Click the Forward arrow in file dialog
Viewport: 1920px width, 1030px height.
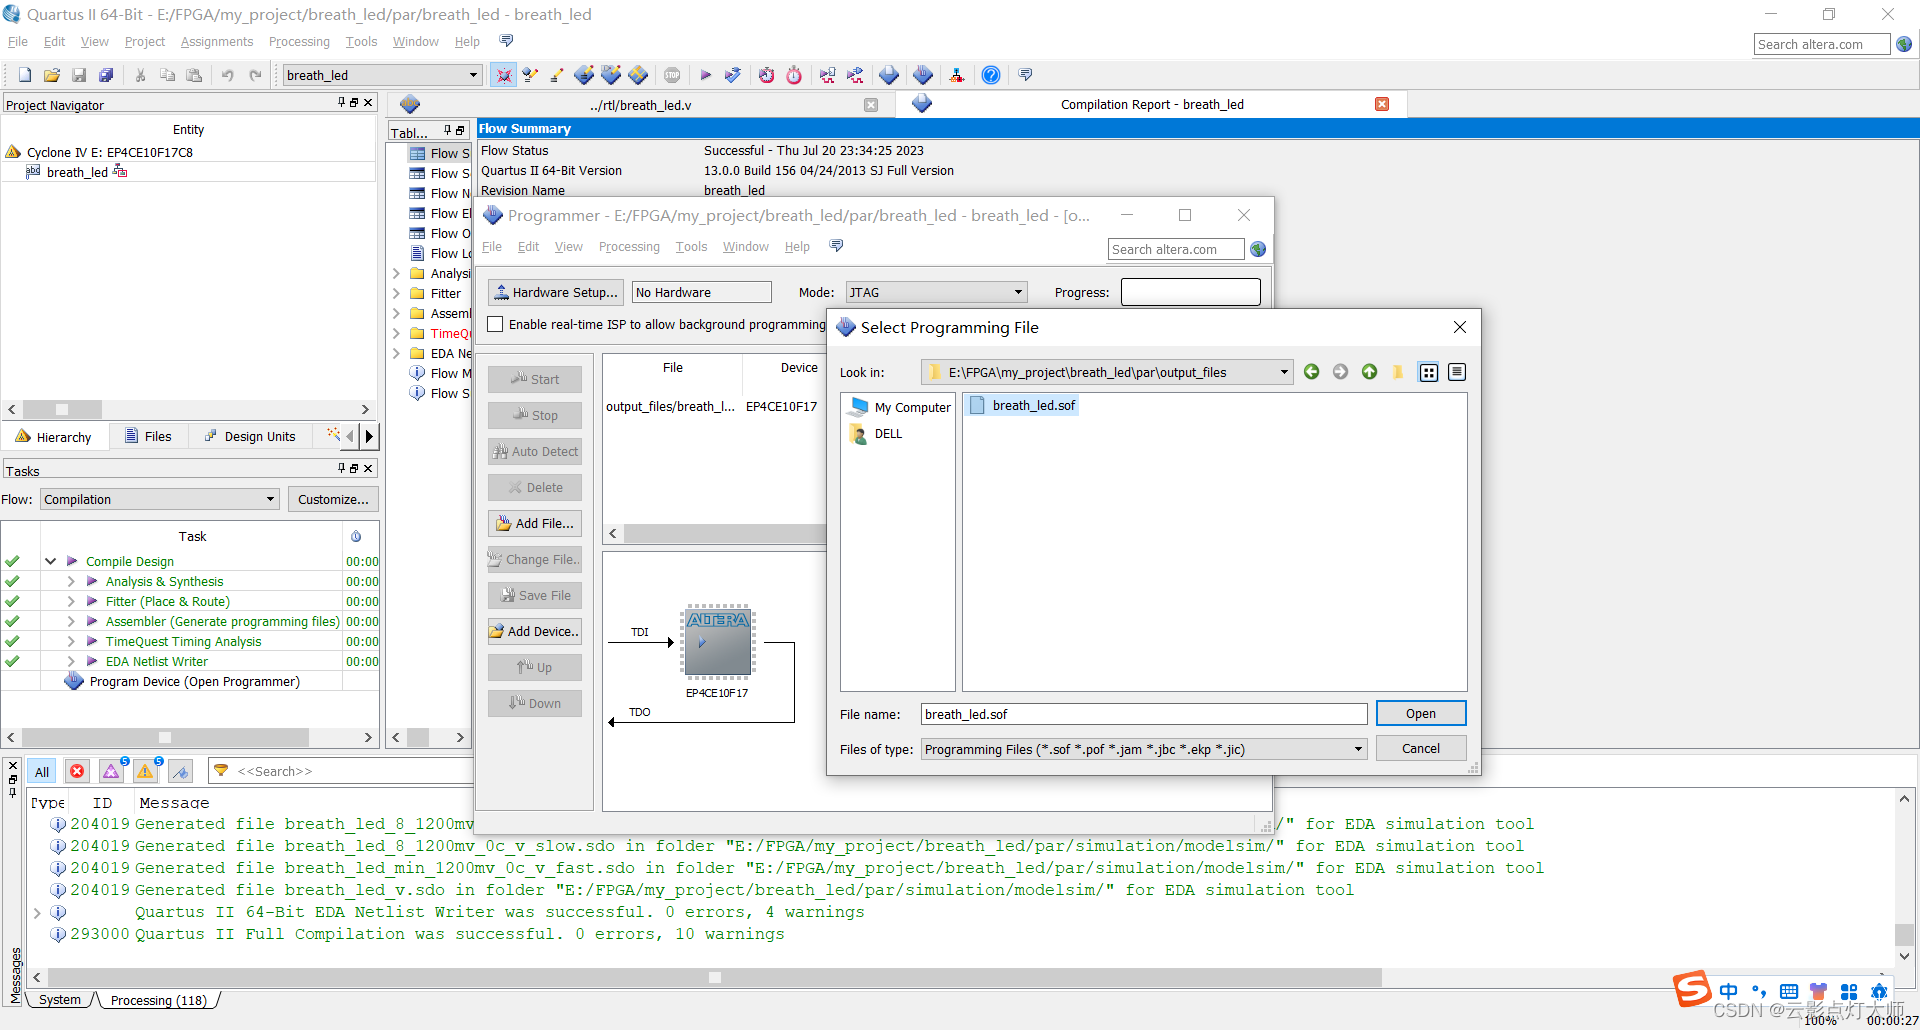pos(1340,372)
